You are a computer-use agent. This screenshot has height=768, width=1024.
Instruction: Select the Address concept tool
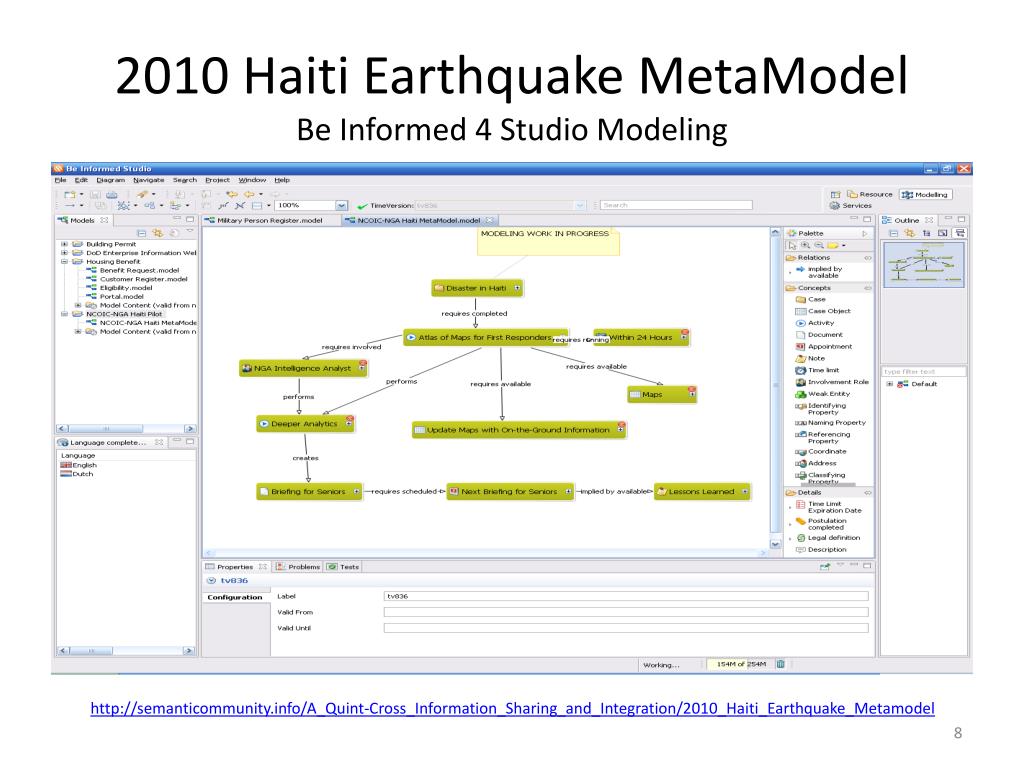click(816, 463)
